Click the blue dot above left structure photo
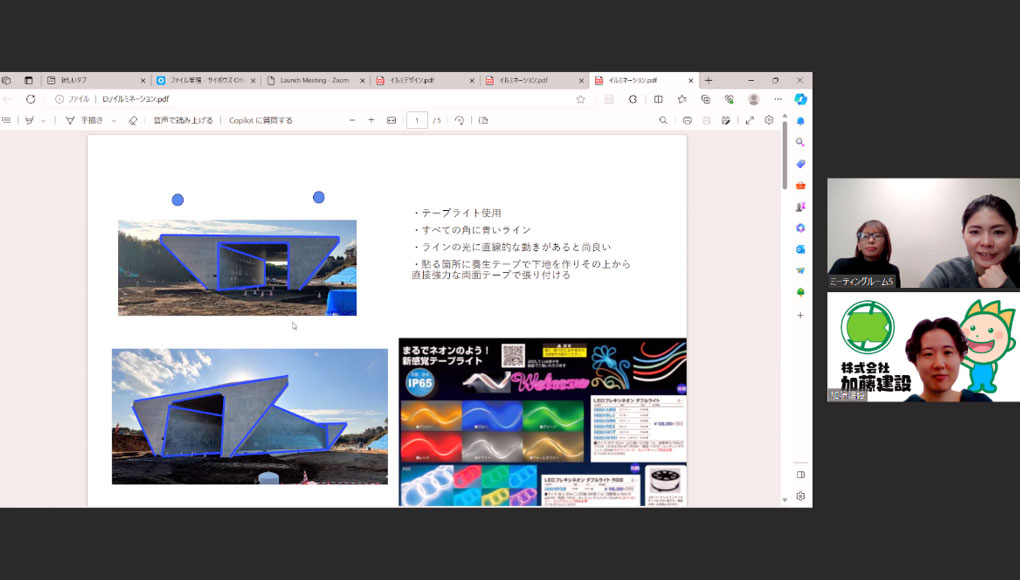This screenshot has height=580, width=1020. pos(178,200)
